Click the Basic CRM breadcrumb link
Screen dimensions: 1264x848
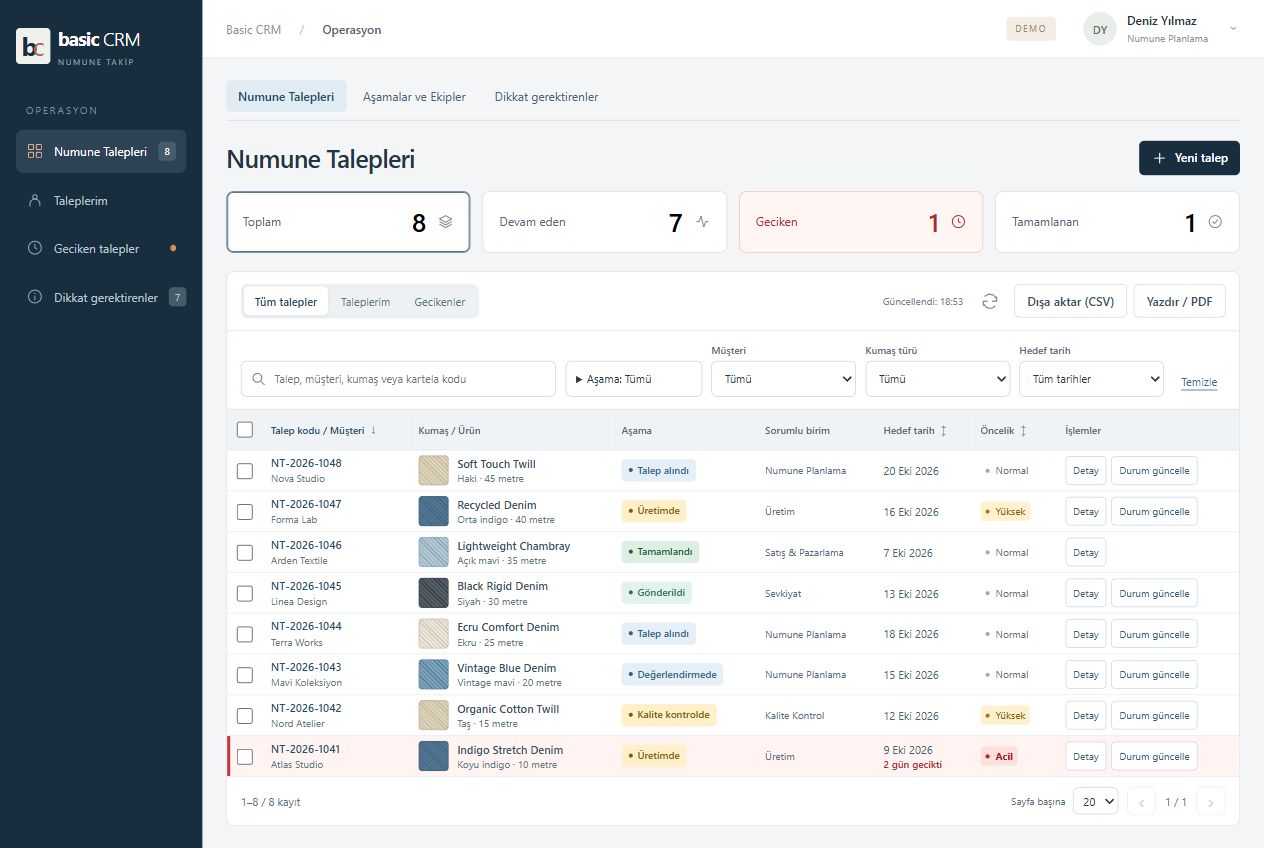tap(254, 30)
